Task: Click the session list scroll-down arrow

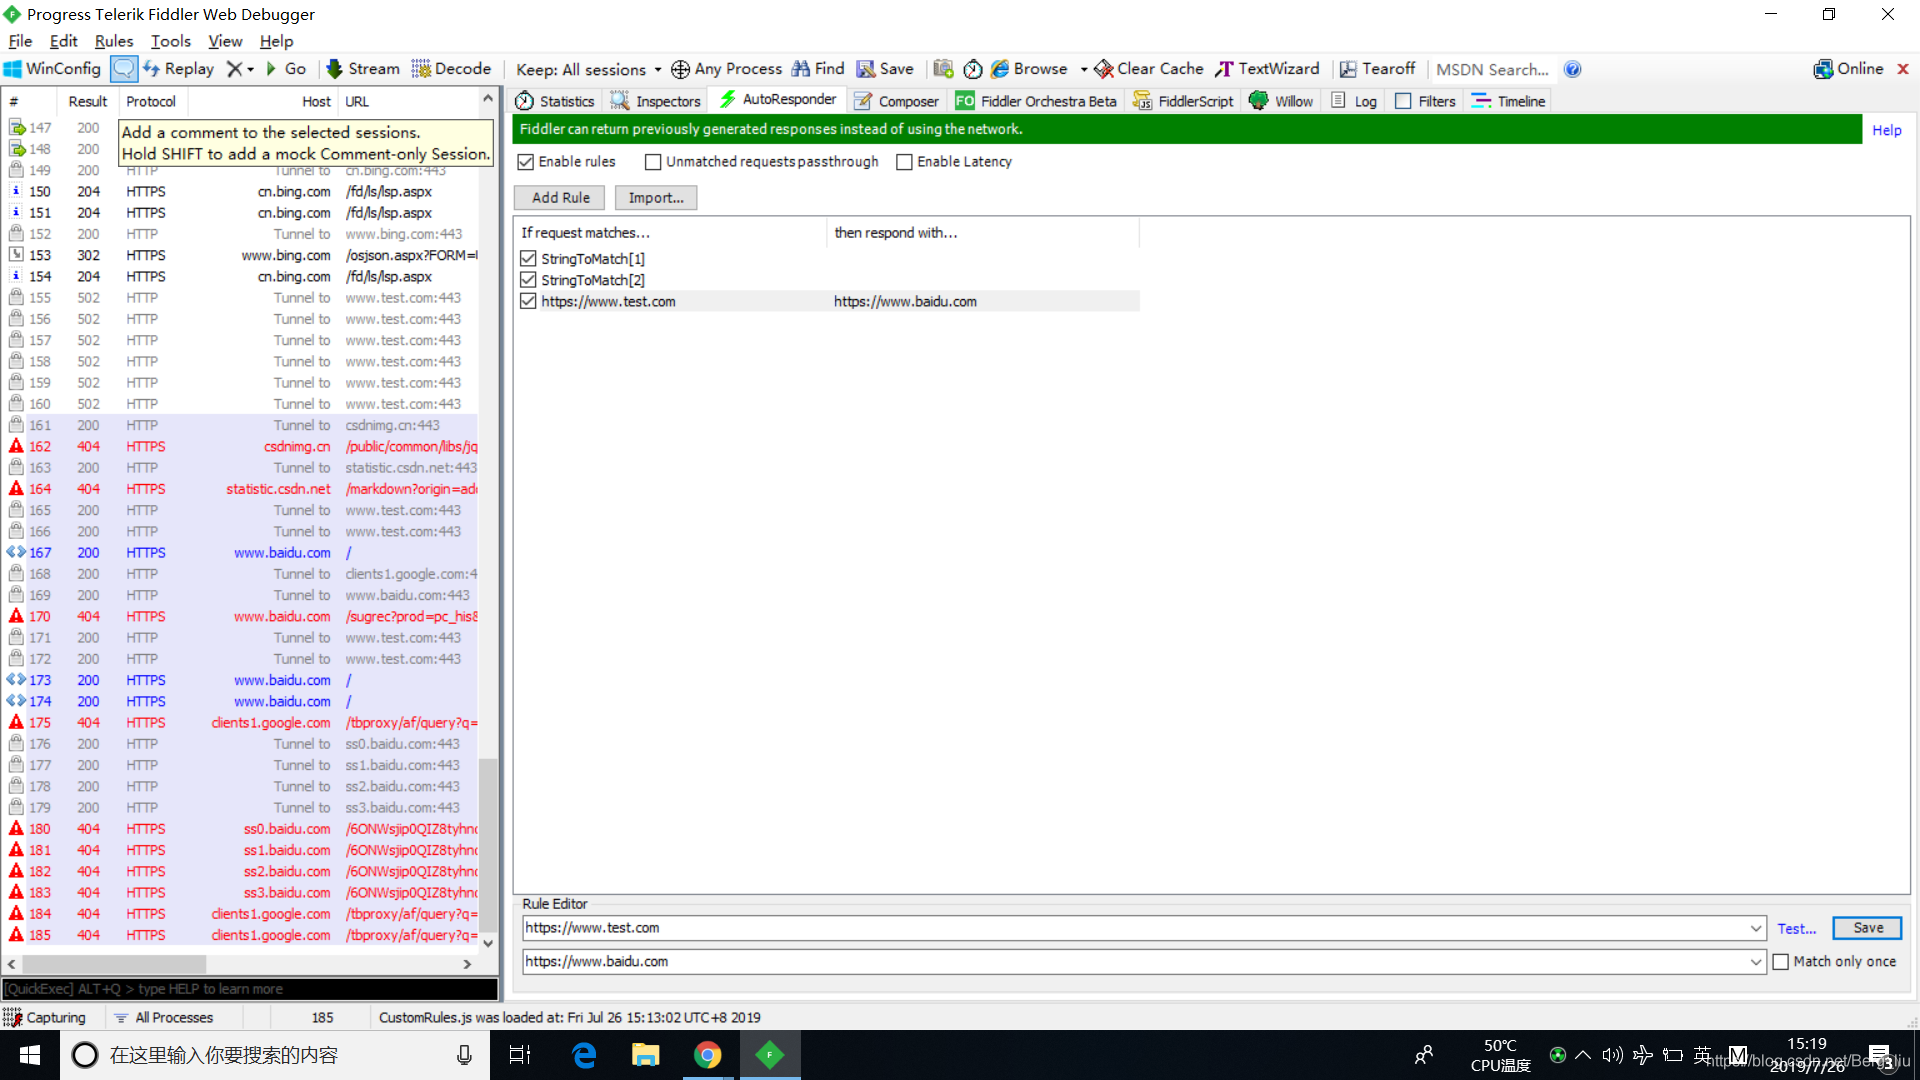Action: [488, 943]
